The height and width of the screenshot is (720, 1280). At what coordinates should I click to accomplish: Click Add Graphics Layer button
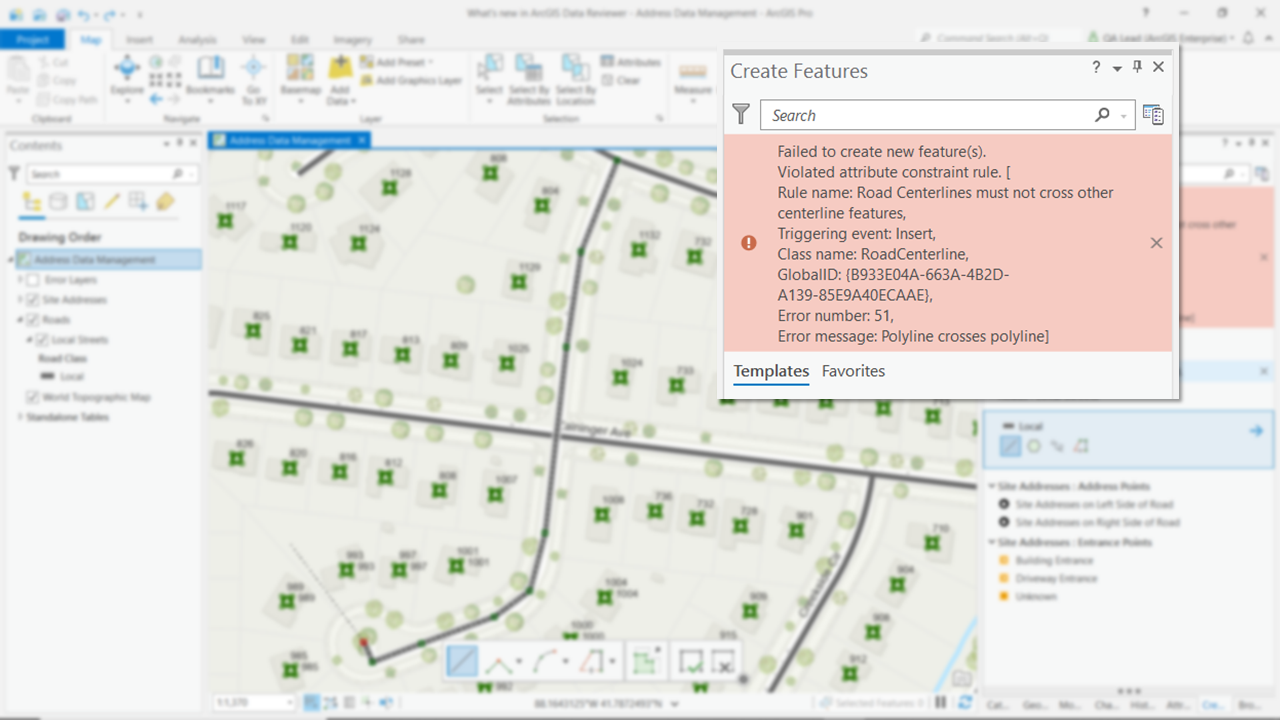pos(410,80)
